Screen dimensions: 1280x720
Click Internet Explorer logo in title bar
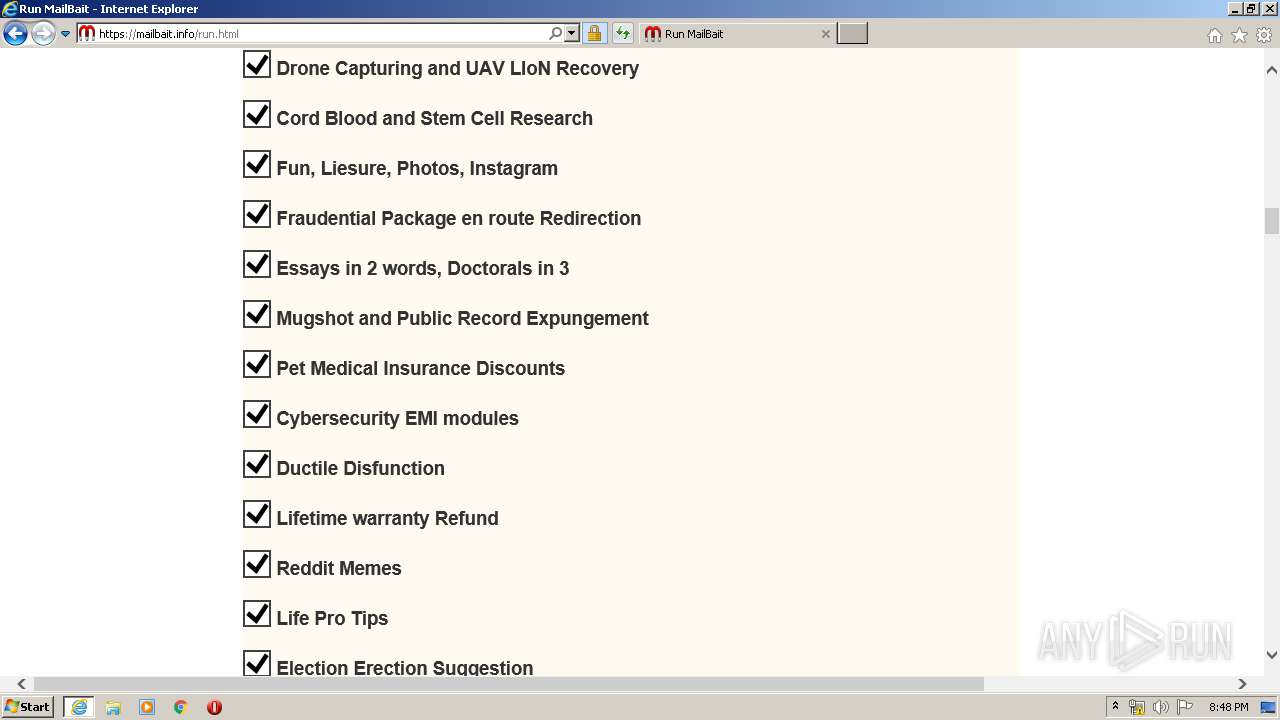click(x=10, y=9)
